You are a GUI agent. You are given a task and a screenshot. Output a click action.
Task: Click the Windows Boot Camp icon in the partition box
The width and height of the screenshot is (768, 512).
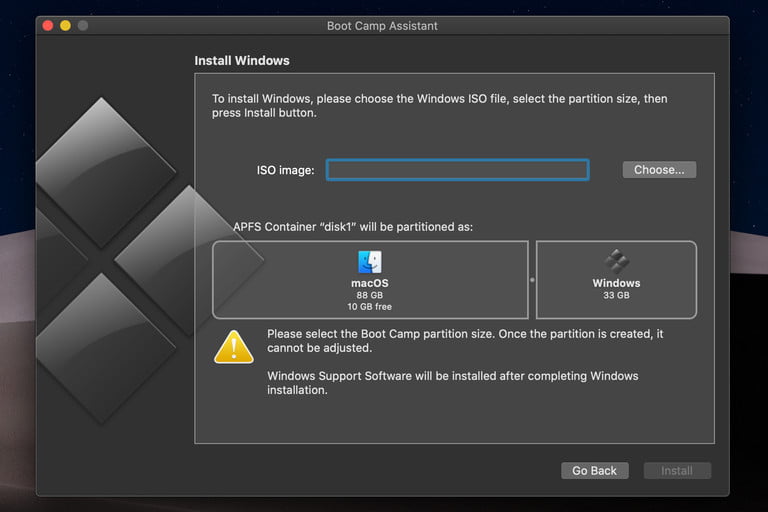[616, 261]
